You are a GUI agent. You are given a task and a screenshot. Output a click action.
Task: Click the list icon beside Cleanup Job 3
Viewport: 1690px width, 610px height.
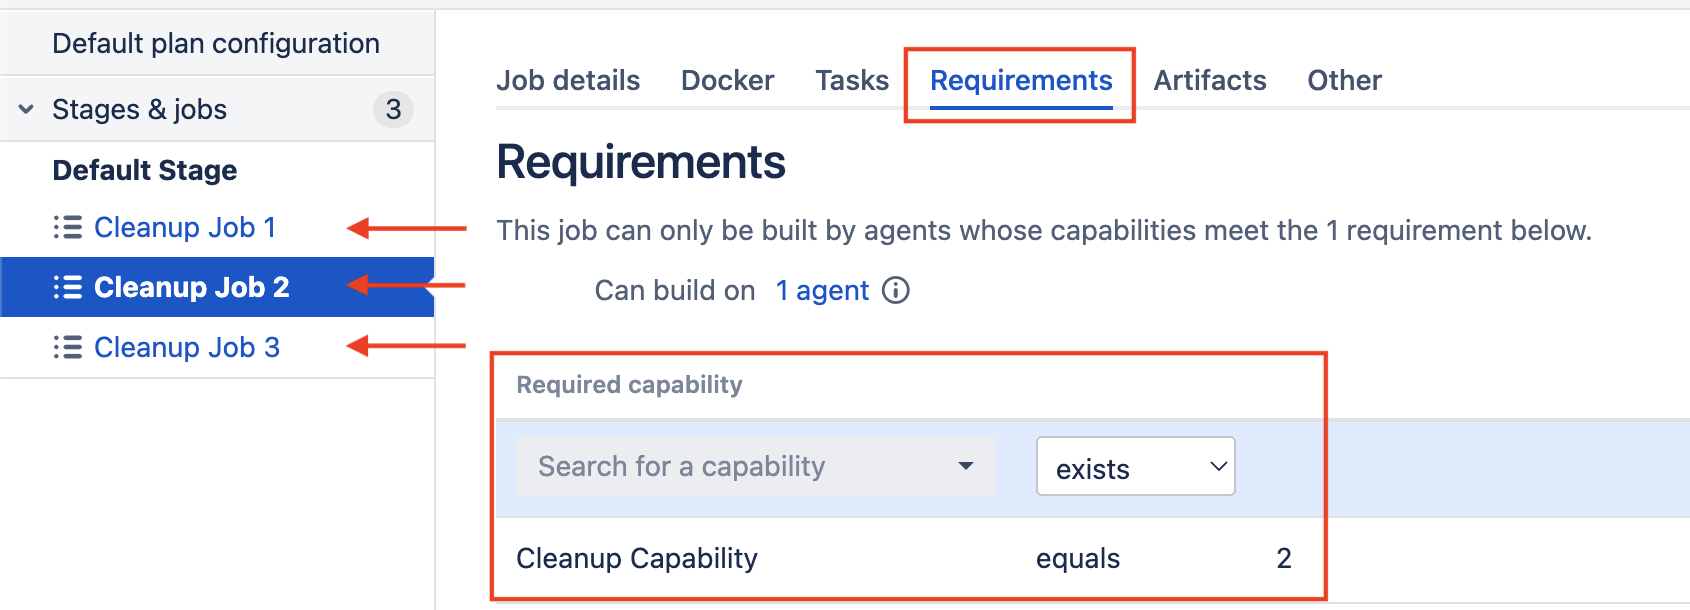coord(67,348)
